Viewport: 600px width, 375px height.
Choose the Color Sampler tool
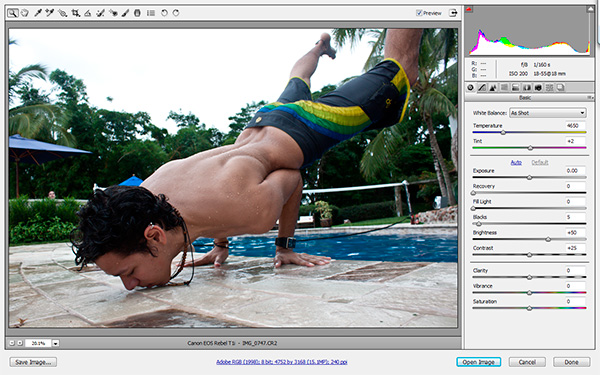click(50, 13)
